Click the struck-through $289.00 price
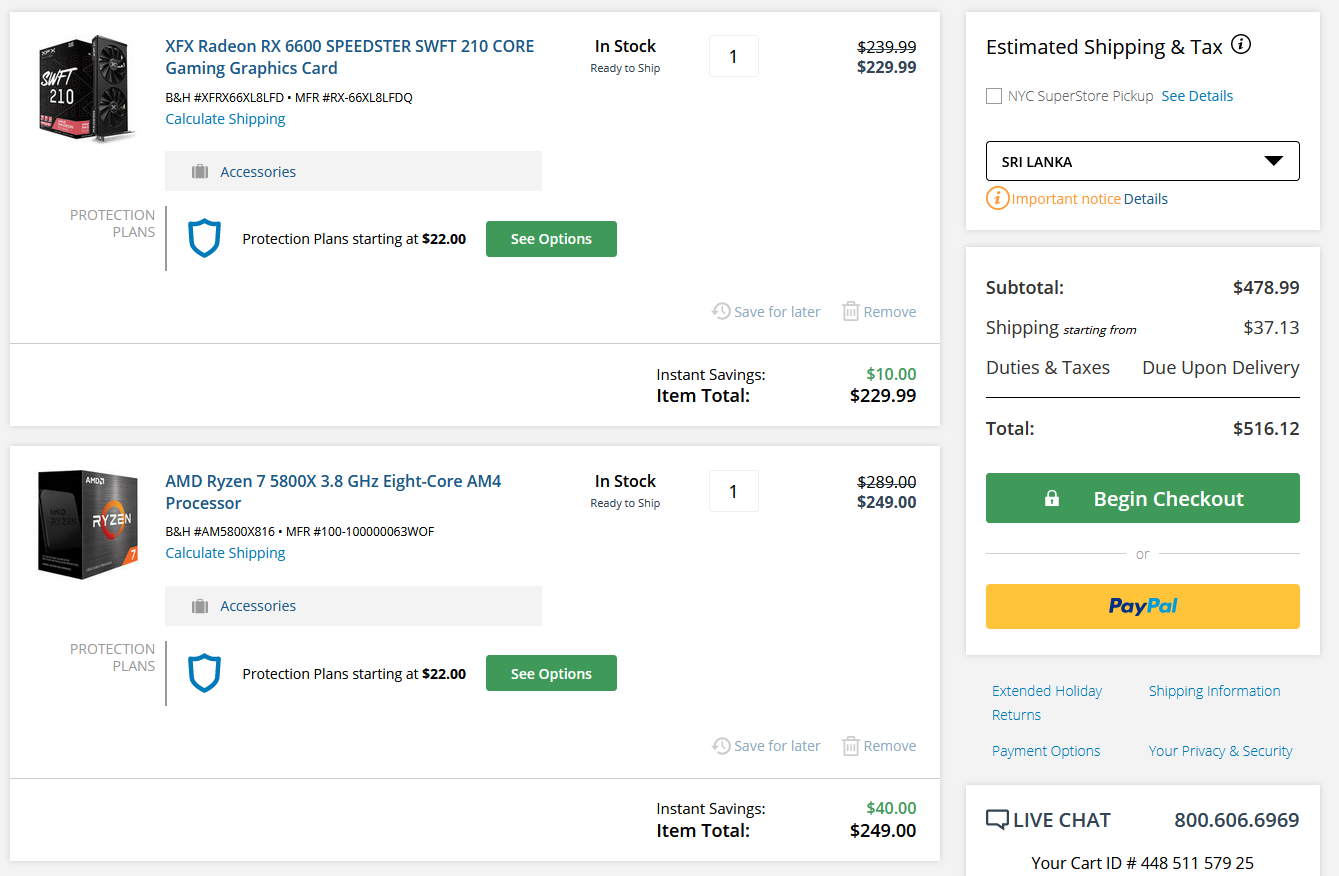The image size is (1339, 876). pos(887,482)
